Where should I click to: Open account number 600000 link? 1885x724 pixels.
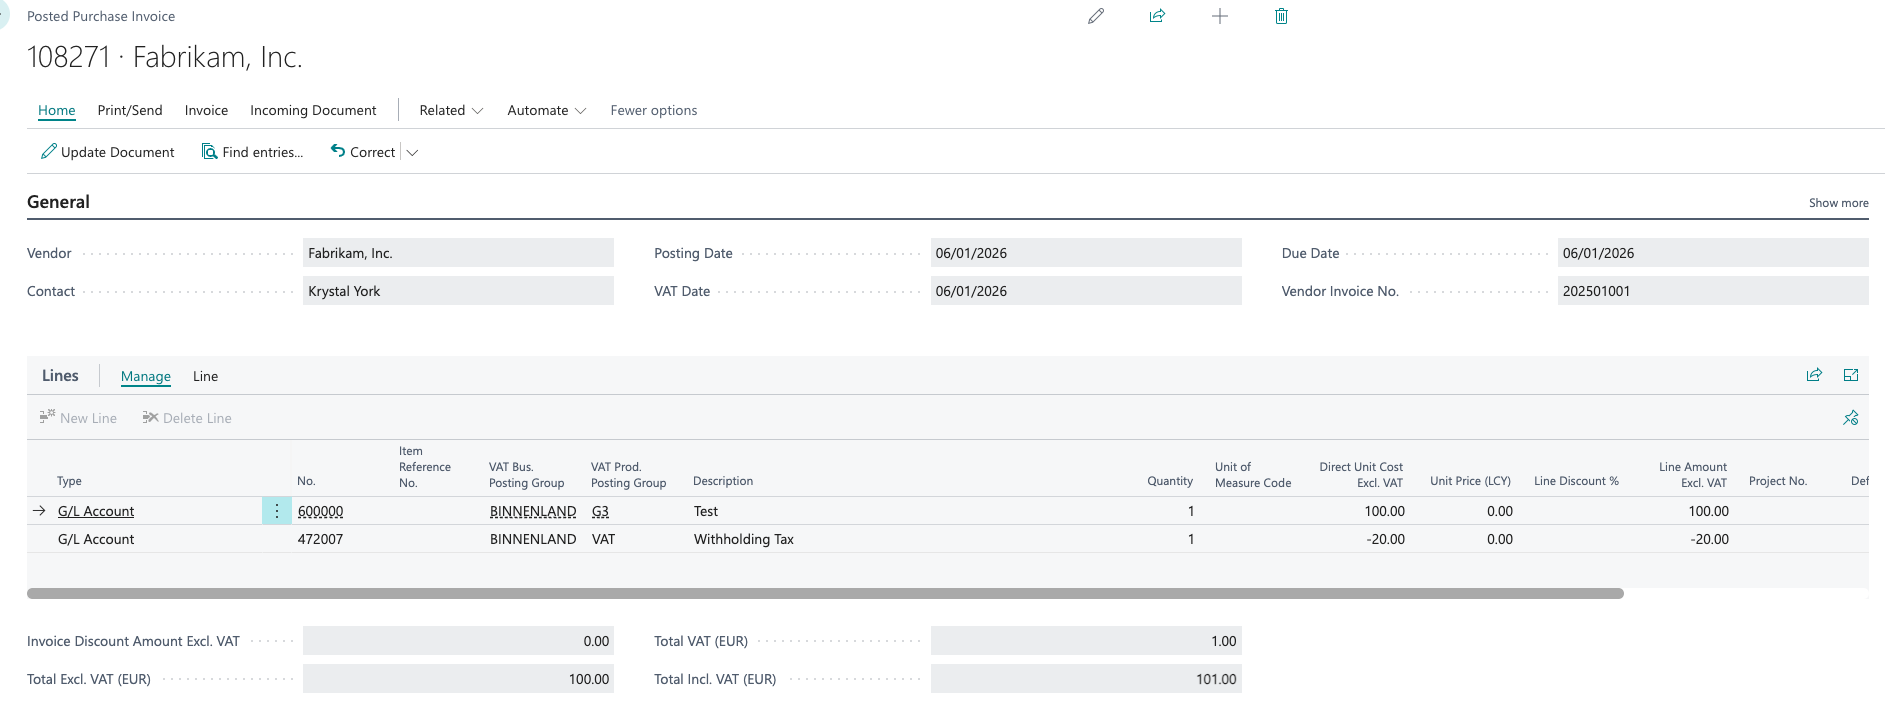pos(320,511)
